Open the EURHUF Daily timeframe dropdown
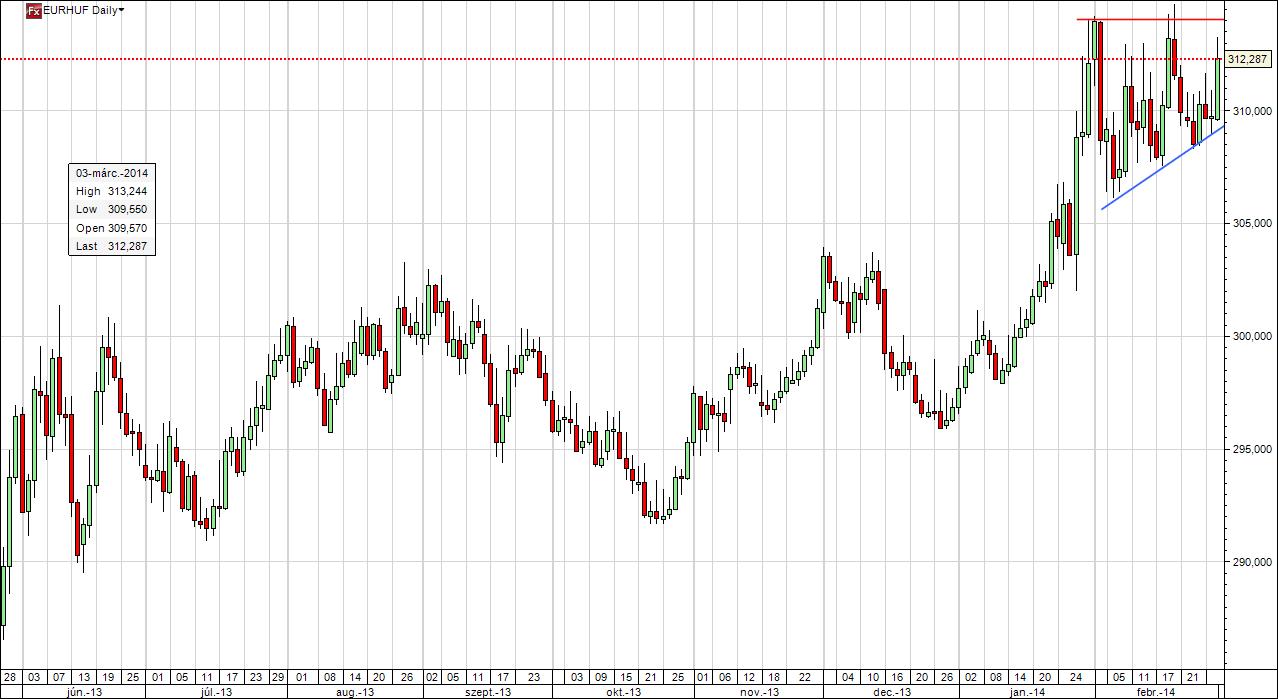The height and width of the screenshot is (699, 1278). click(122, 10)
